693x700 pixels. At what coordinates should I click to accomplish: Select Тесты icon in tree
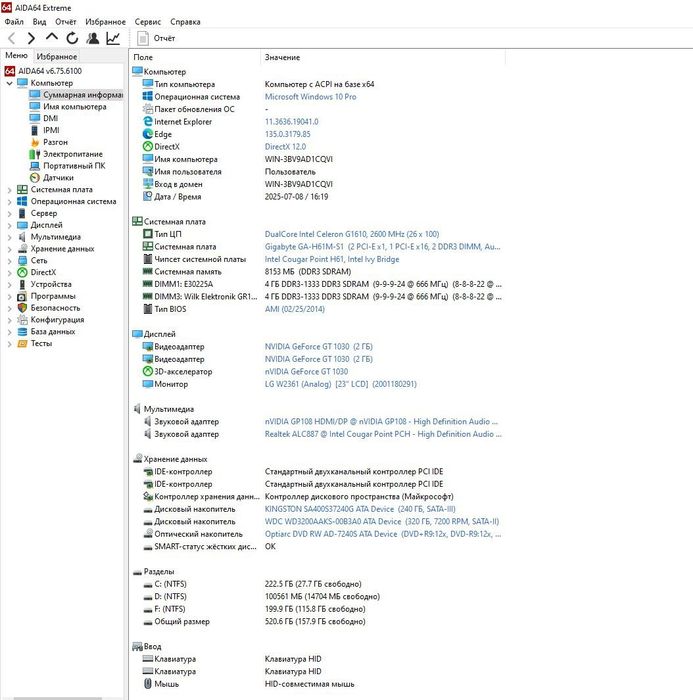[x=22, y=343]
